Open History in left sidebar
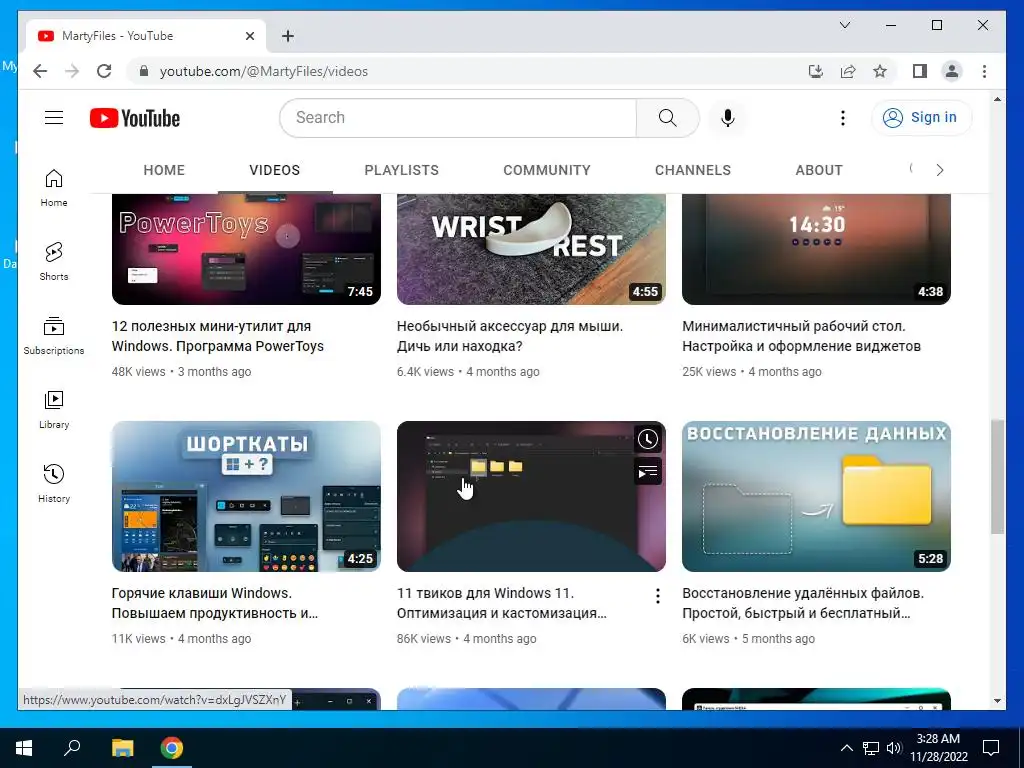1024x768 pixels. 54,483
